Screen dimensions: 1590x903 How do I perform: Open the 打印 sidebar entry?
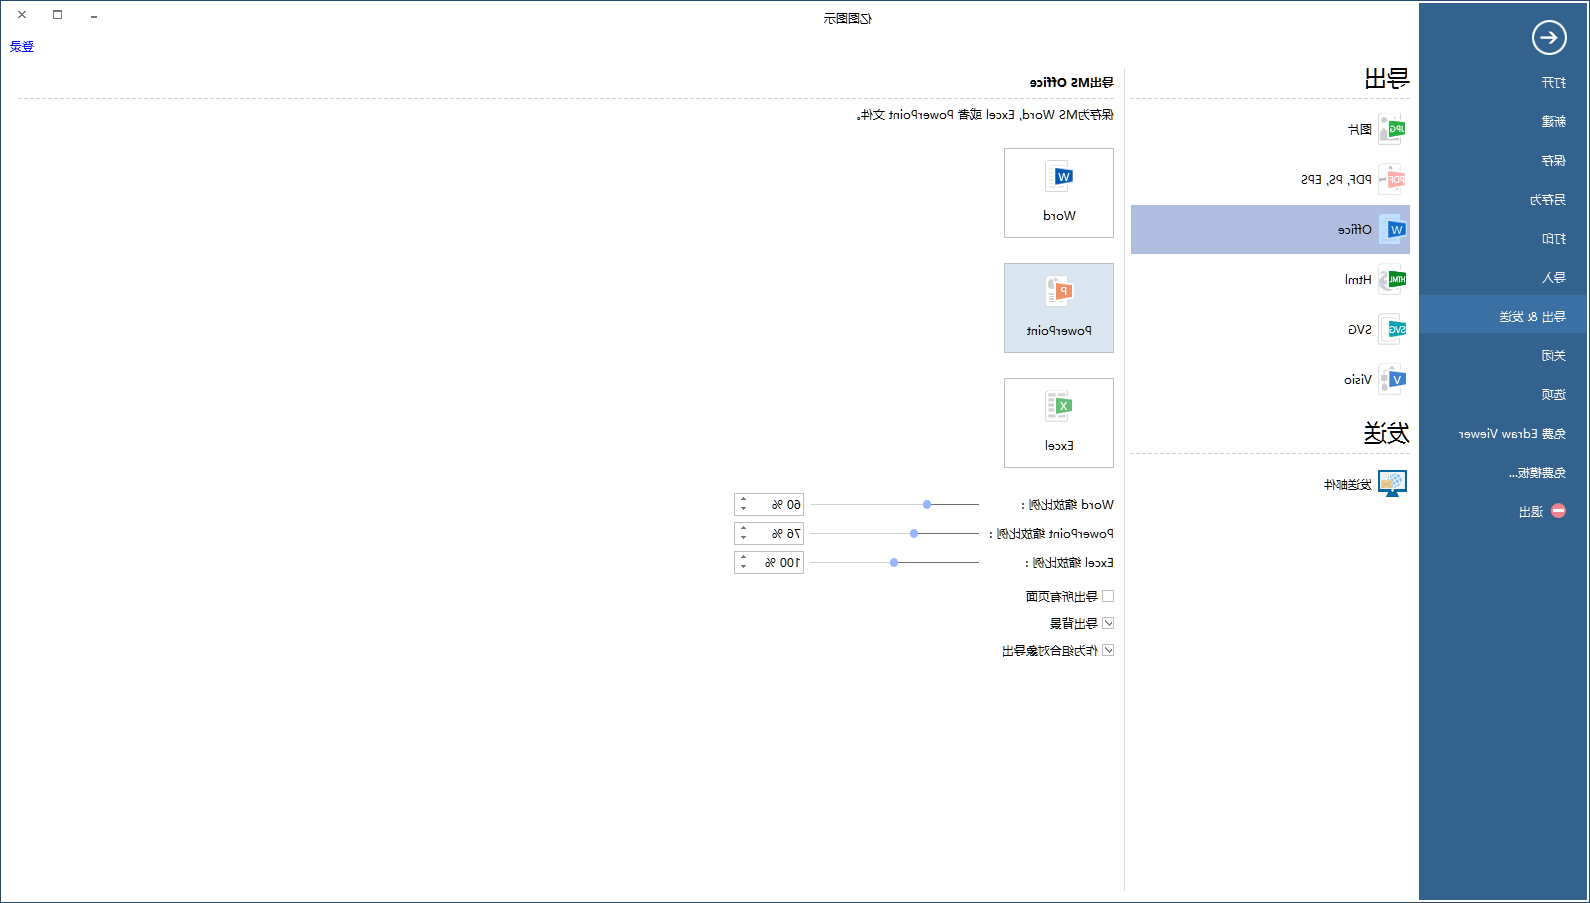click(1553, 238)
